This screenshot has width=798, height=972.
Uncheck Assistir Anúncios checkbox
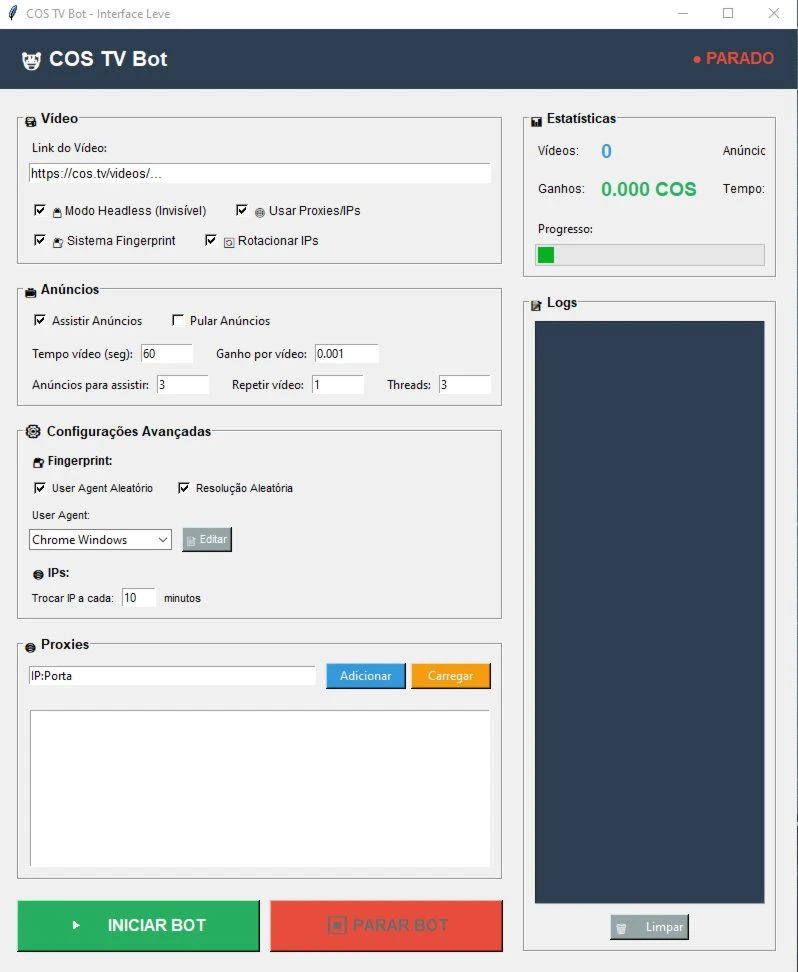pyautogui.click(x=40, y=320)
